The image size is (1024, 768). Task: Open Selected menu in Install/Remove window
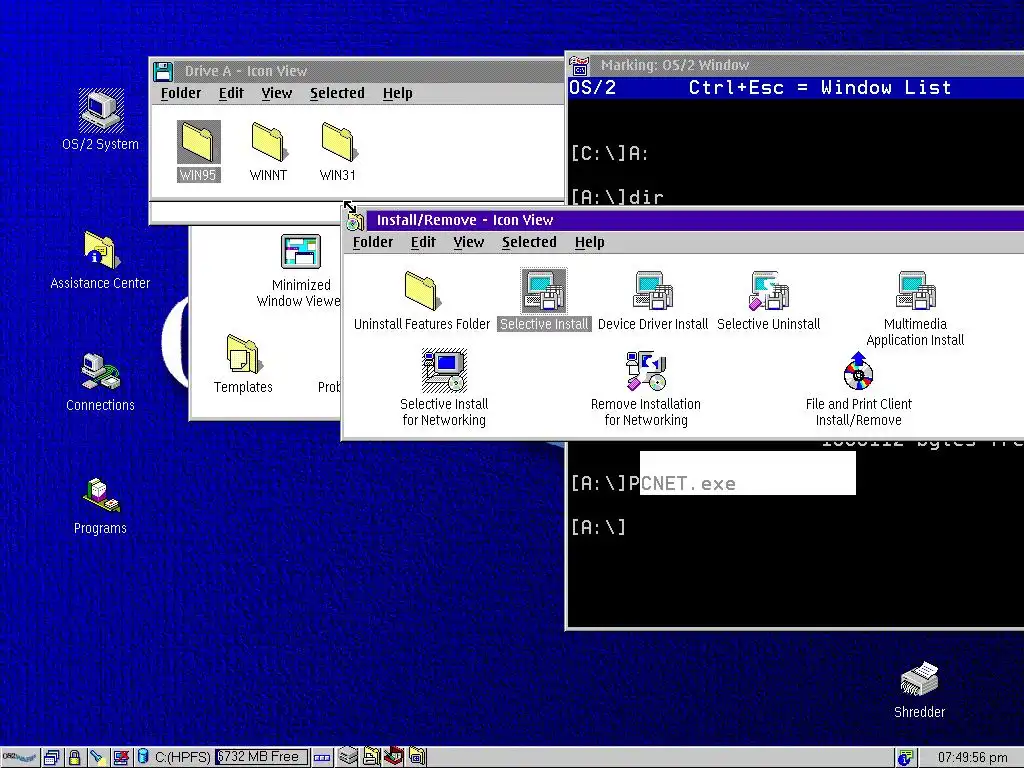(530, 242)
